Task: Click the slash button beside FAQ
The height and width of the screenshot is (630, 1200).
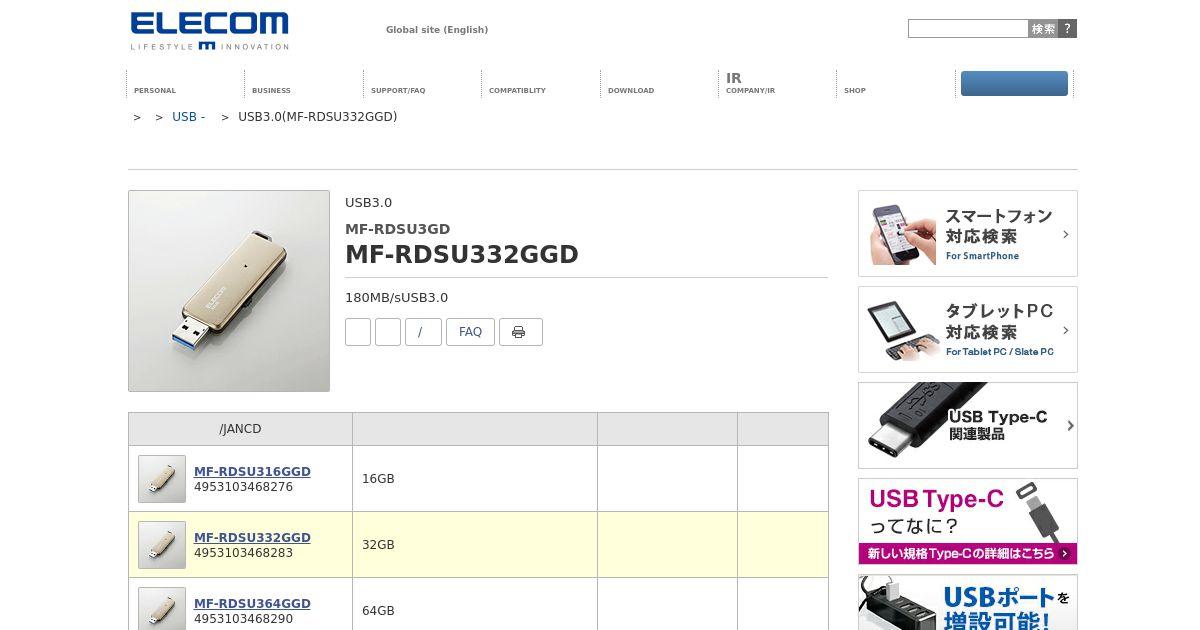Action: coord(423,332)
